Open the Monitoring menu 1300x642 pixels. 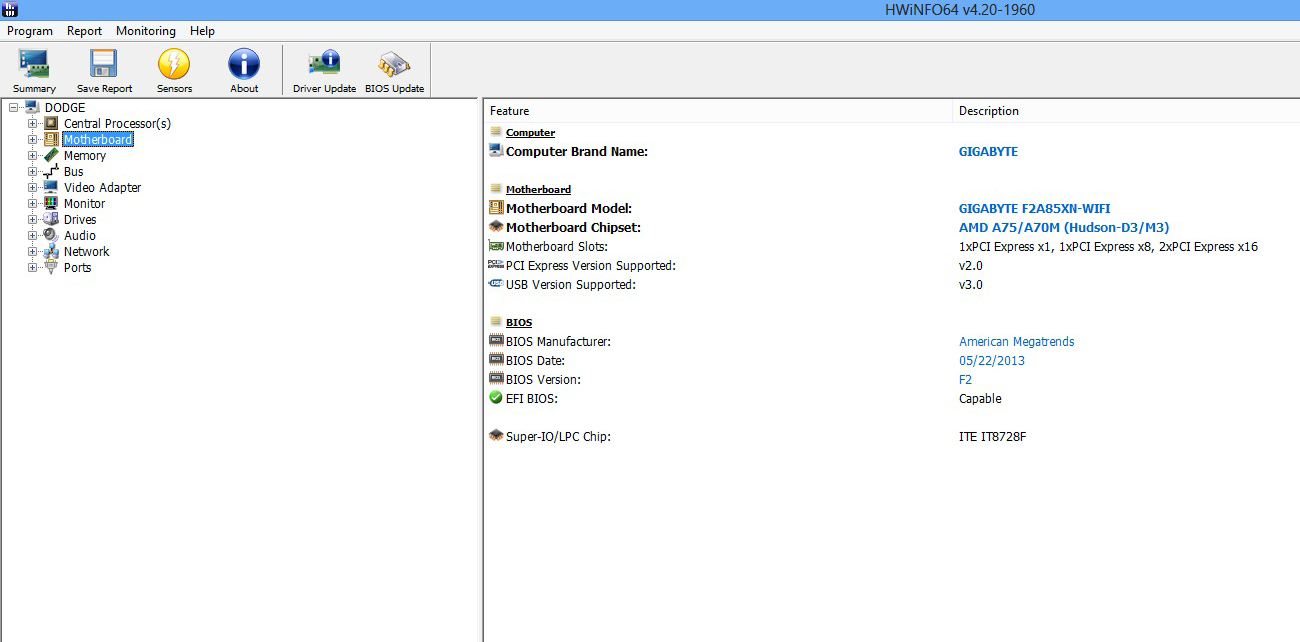click(x=146, y=31)
